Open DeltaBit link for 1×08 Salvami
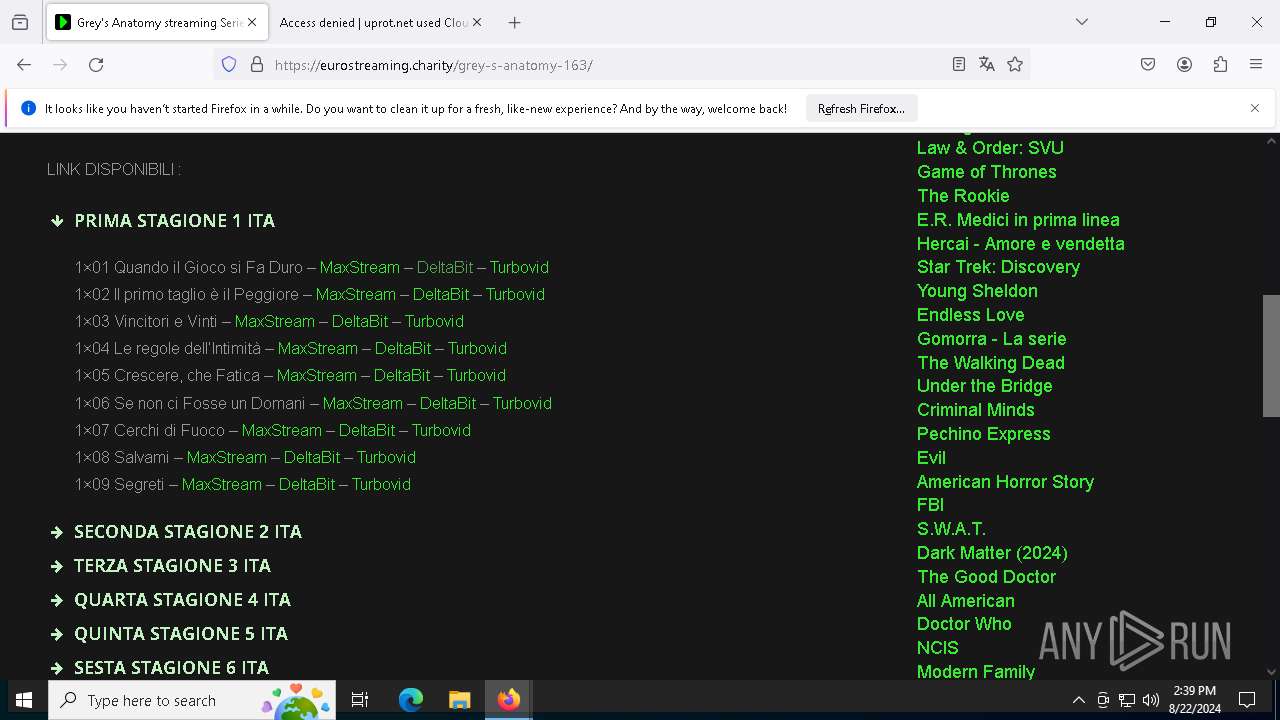Image resolution: width=1280 pixels, height=720 pixels. coord(311,457)
